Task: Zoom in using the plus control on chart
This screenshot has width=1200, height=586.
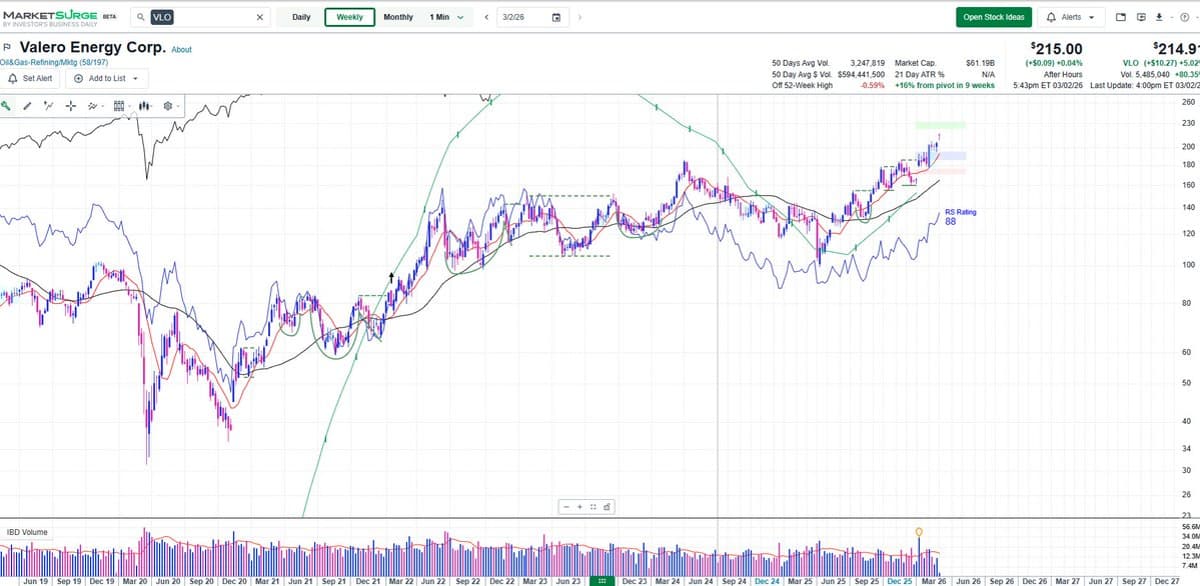Action: pos(580,507)
